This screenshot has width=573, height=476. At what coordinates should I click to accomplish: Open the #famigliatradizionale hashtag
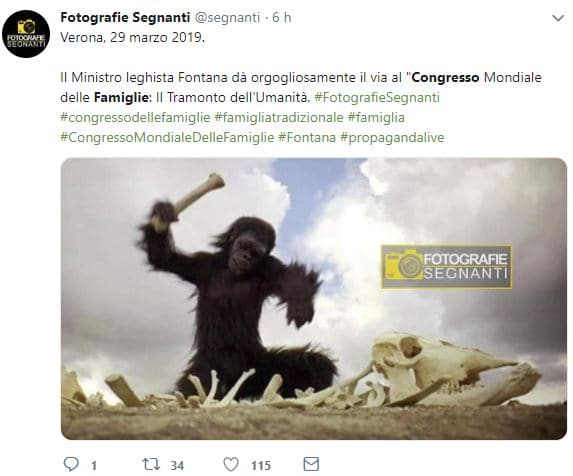pyautogui.click(x=279, y=118)
